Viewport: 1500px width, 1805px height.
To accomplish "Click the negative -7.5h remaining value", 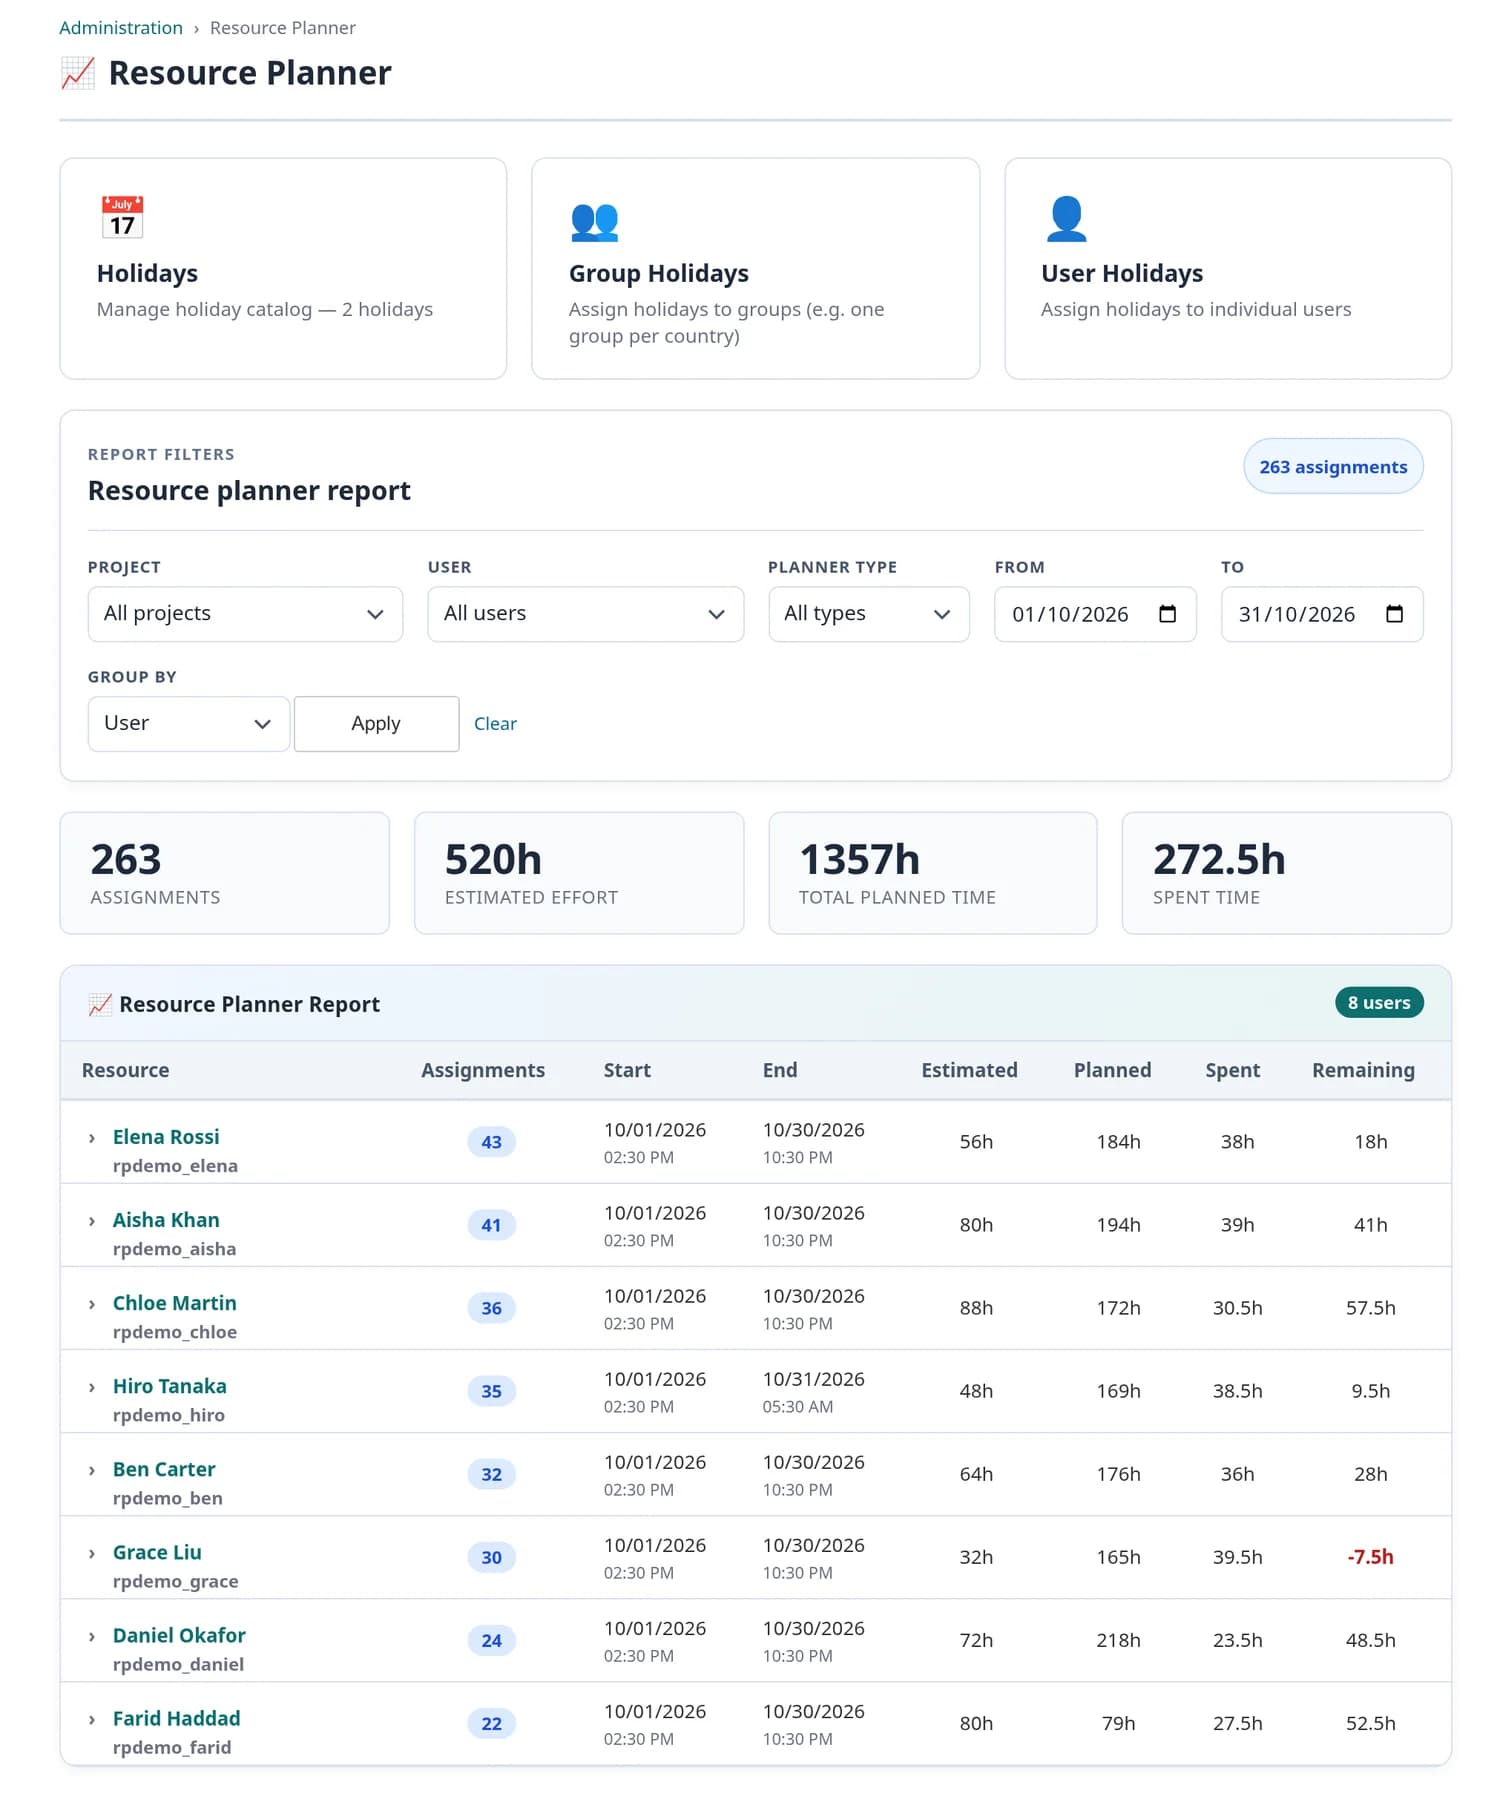I will pyautogui.click(x=1370, y=1557).
